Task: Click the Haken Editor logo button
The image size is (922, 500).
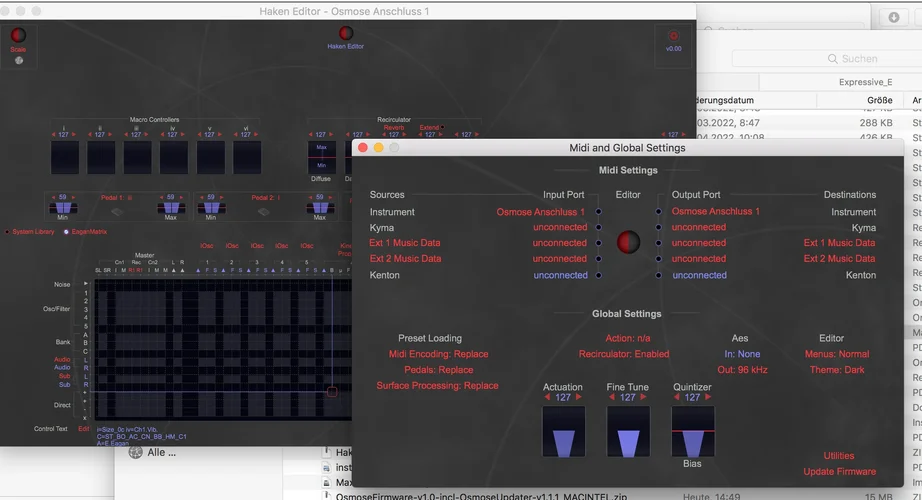Action: point(346,33)
